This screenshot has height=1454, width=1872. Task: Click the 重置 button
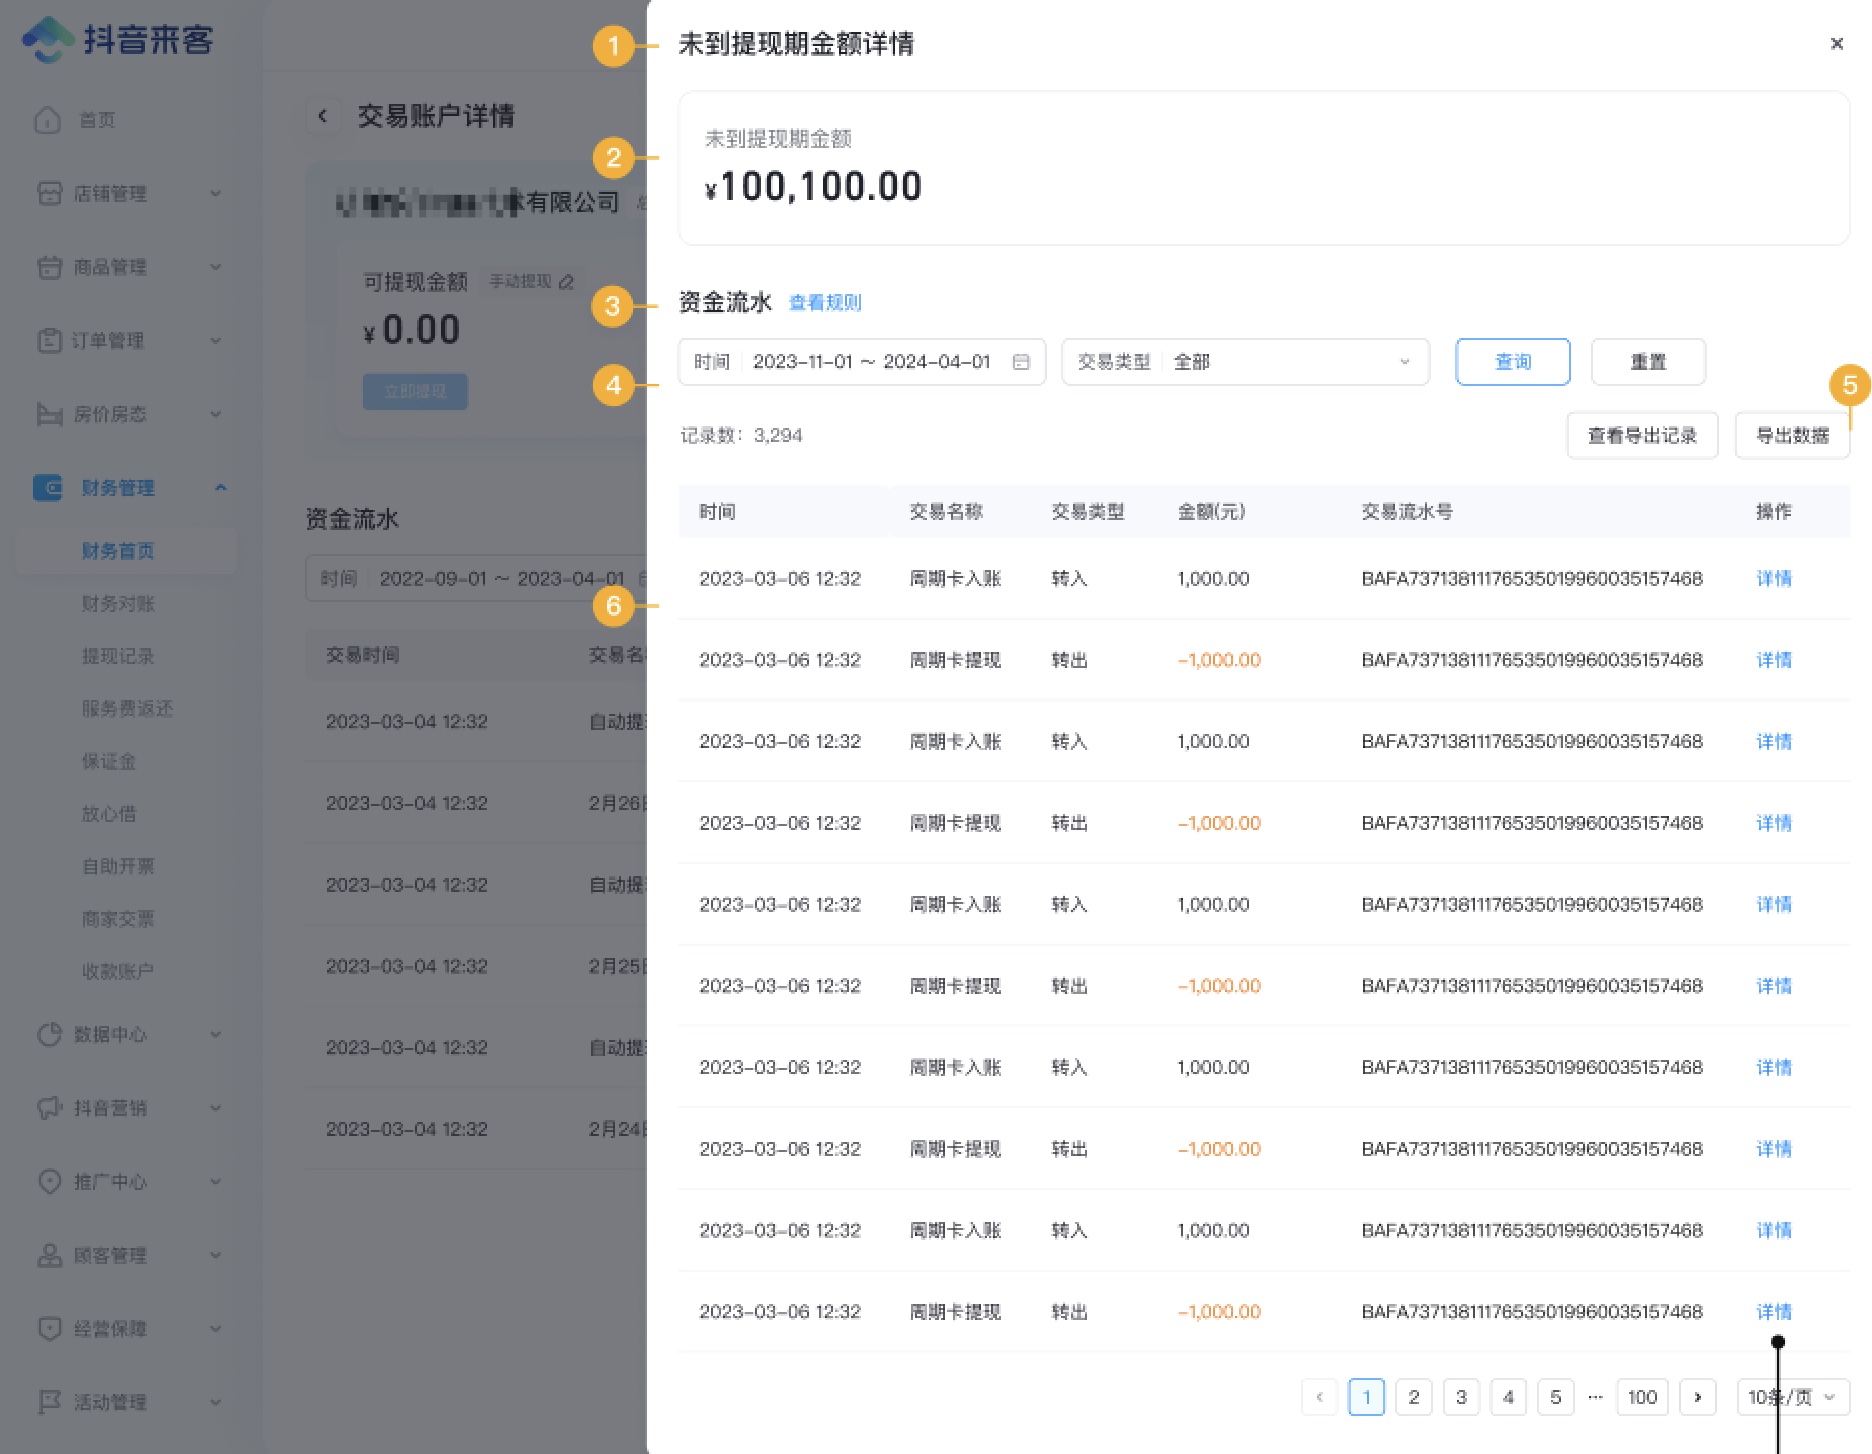pos(1648,362)
